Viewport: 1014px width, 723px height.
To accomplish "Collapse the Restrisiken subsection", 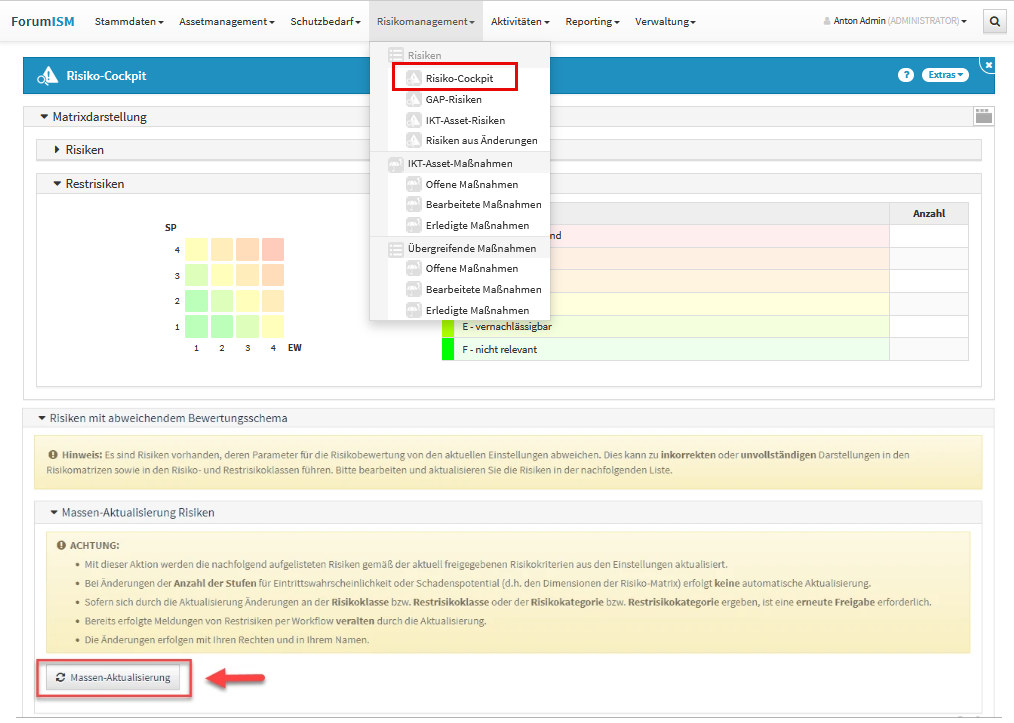I will click(x=58, y=184).
